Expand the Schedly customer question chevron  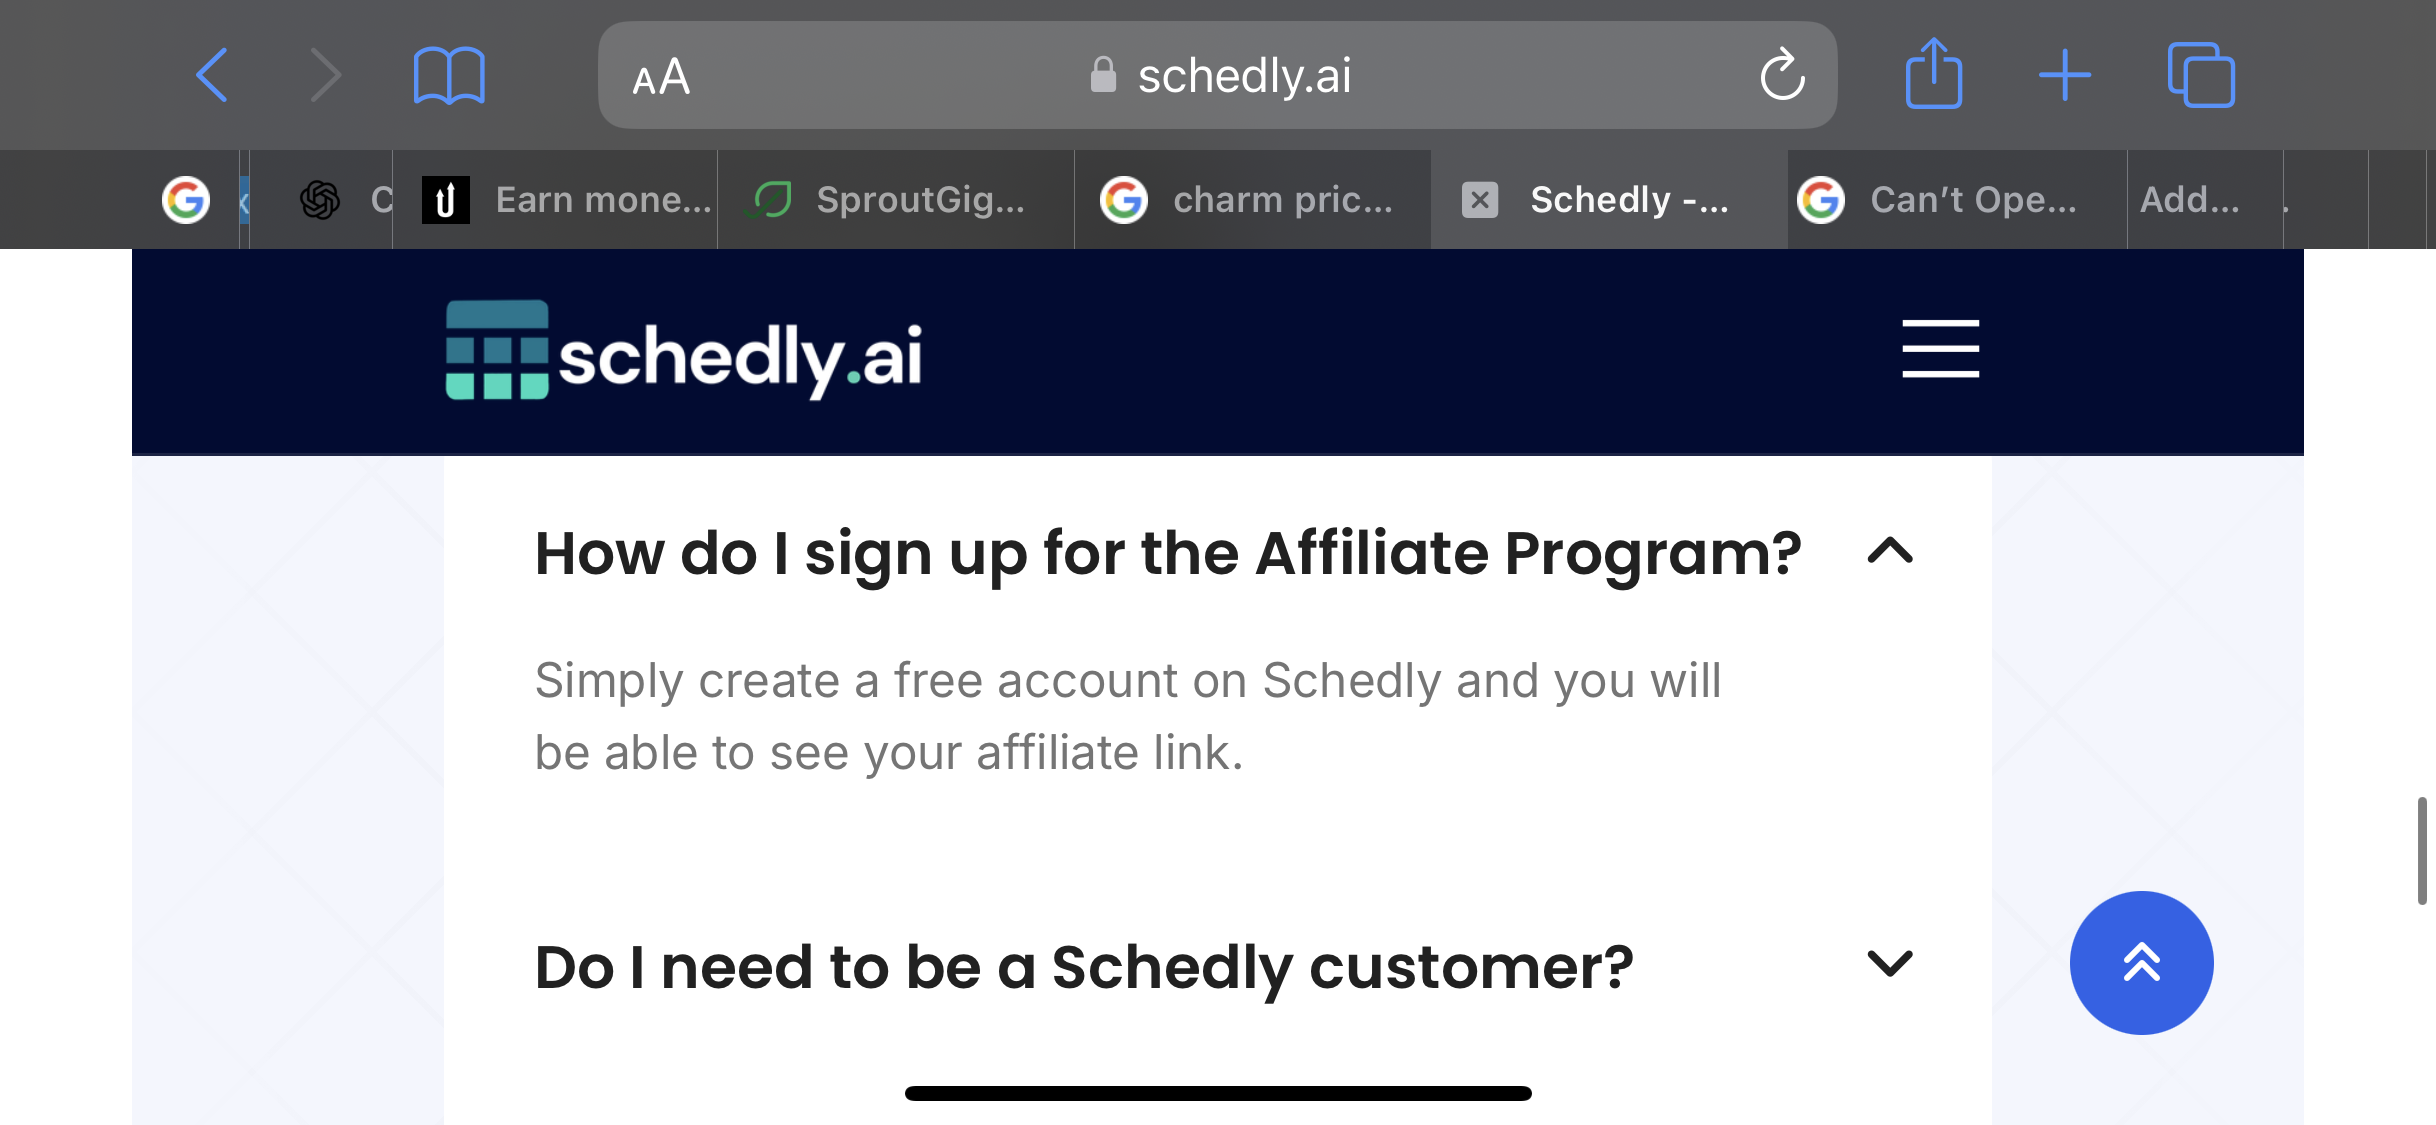(x=1890, y=964)
